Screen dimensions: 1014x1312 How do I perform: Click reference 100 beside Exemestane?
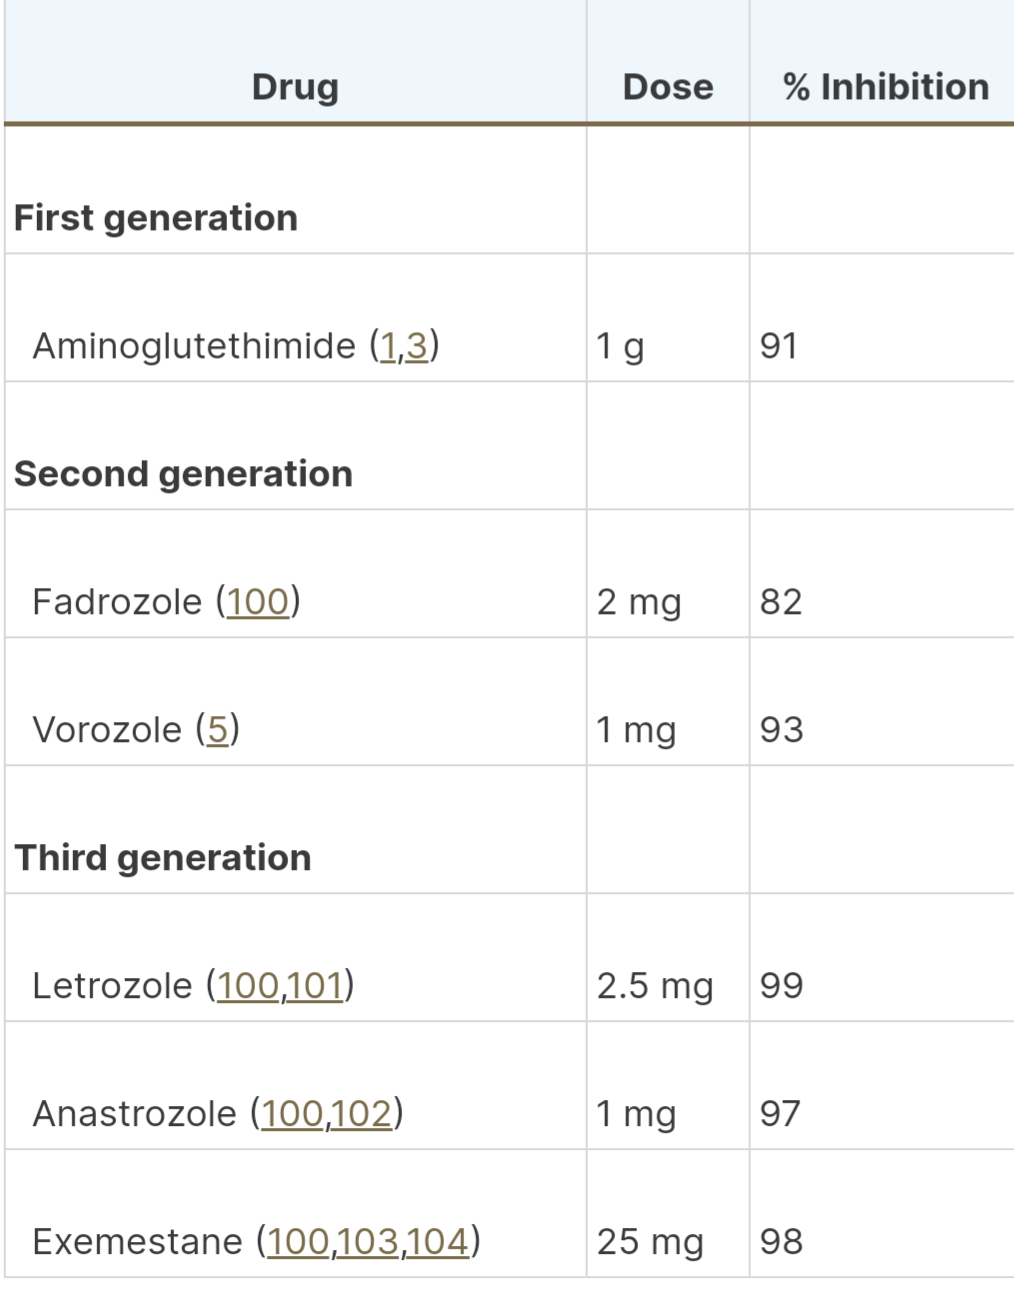point(298,1243)
